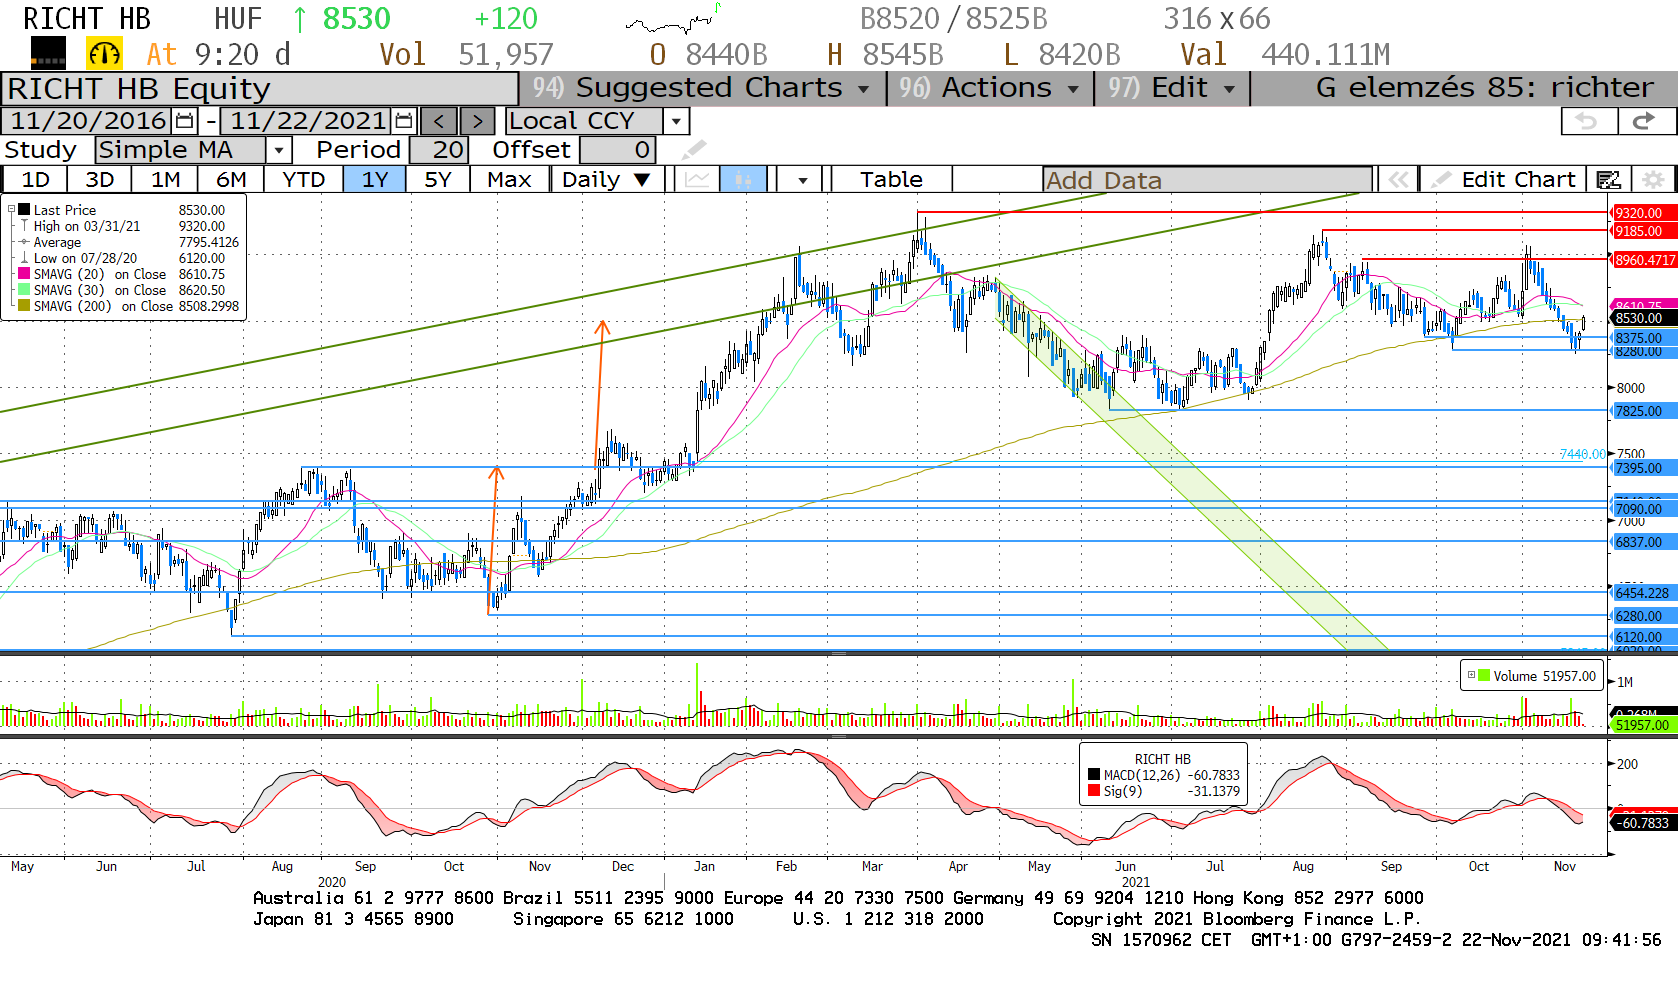Click Low on 07/28/20 legend marker

(24, 258)
